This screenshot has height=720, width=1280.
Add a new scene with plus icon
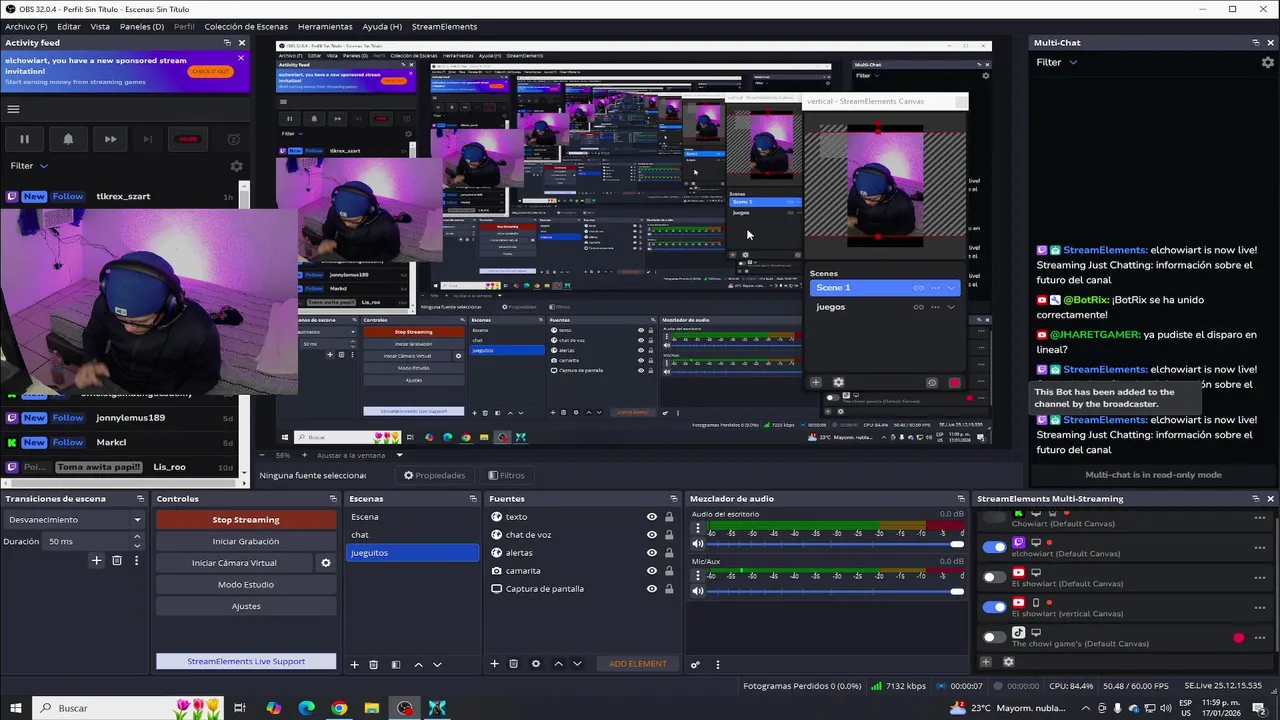click(354, 664)
